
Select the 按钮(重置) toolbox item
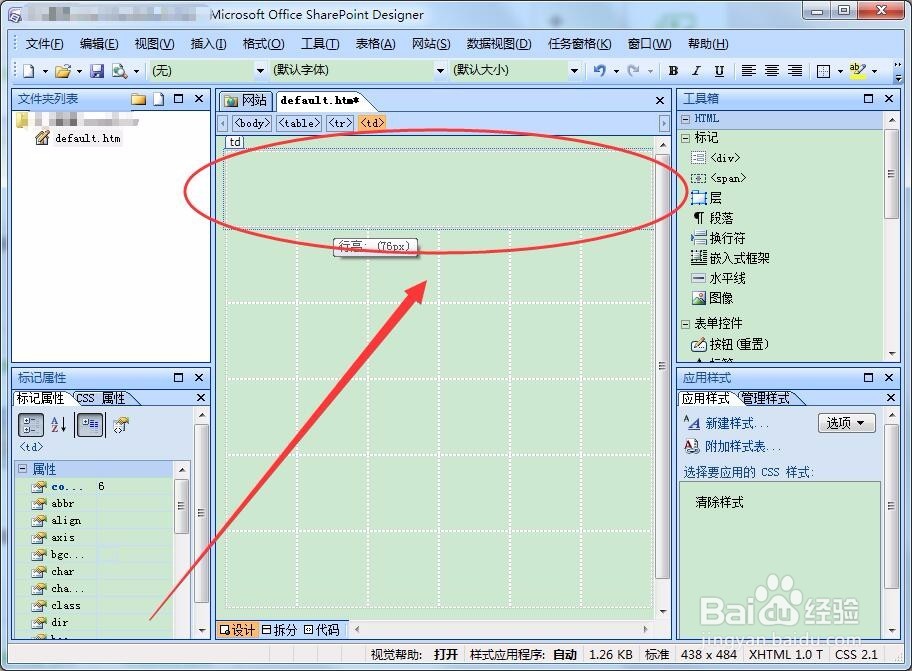[730, 344]
